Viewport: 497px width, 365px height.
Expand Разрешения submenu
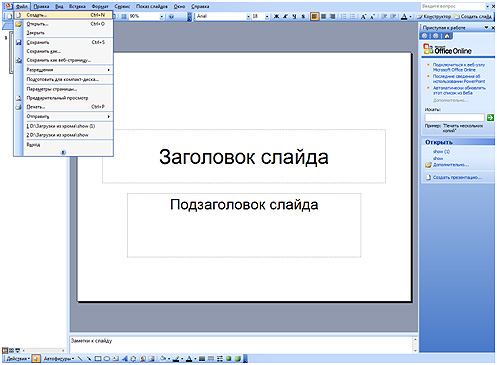tap(63, 70)
